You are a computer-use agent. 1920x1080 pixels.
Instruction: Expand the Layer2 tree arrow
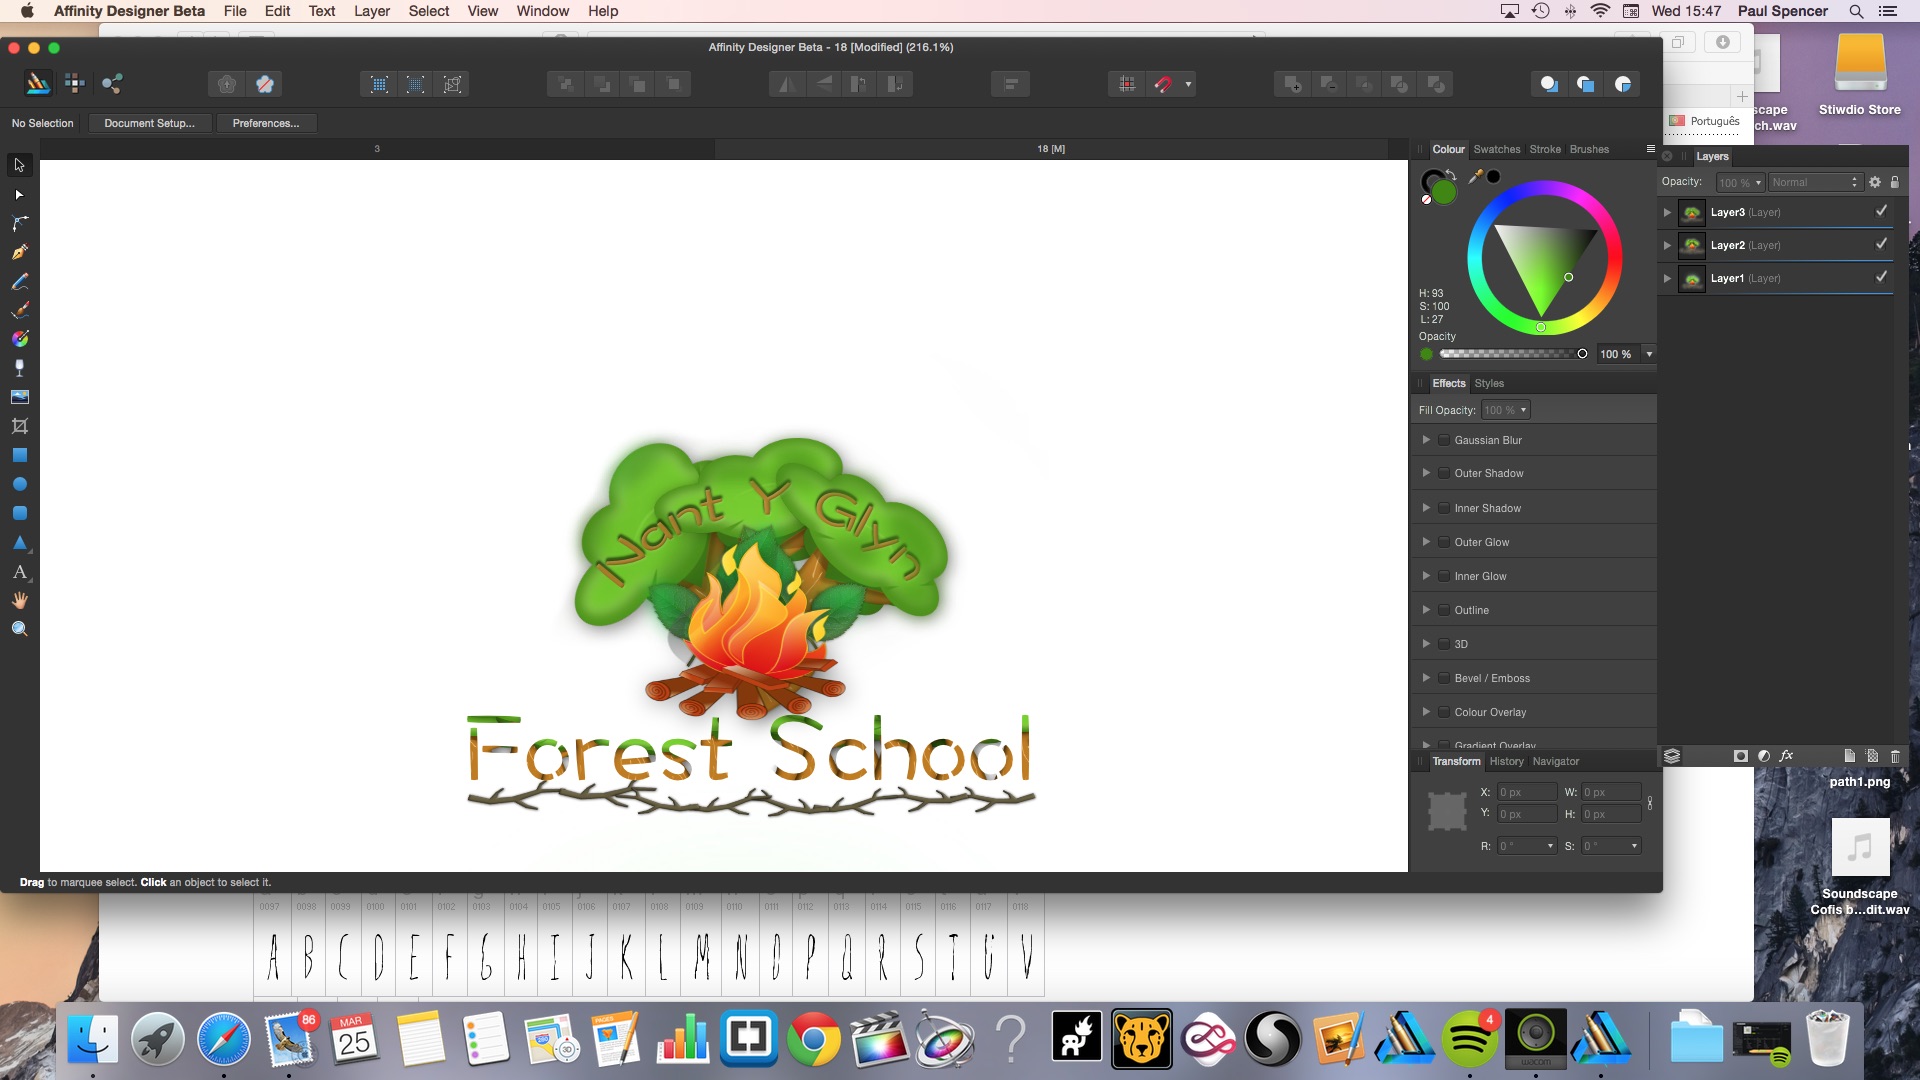tap(1667, 245)
